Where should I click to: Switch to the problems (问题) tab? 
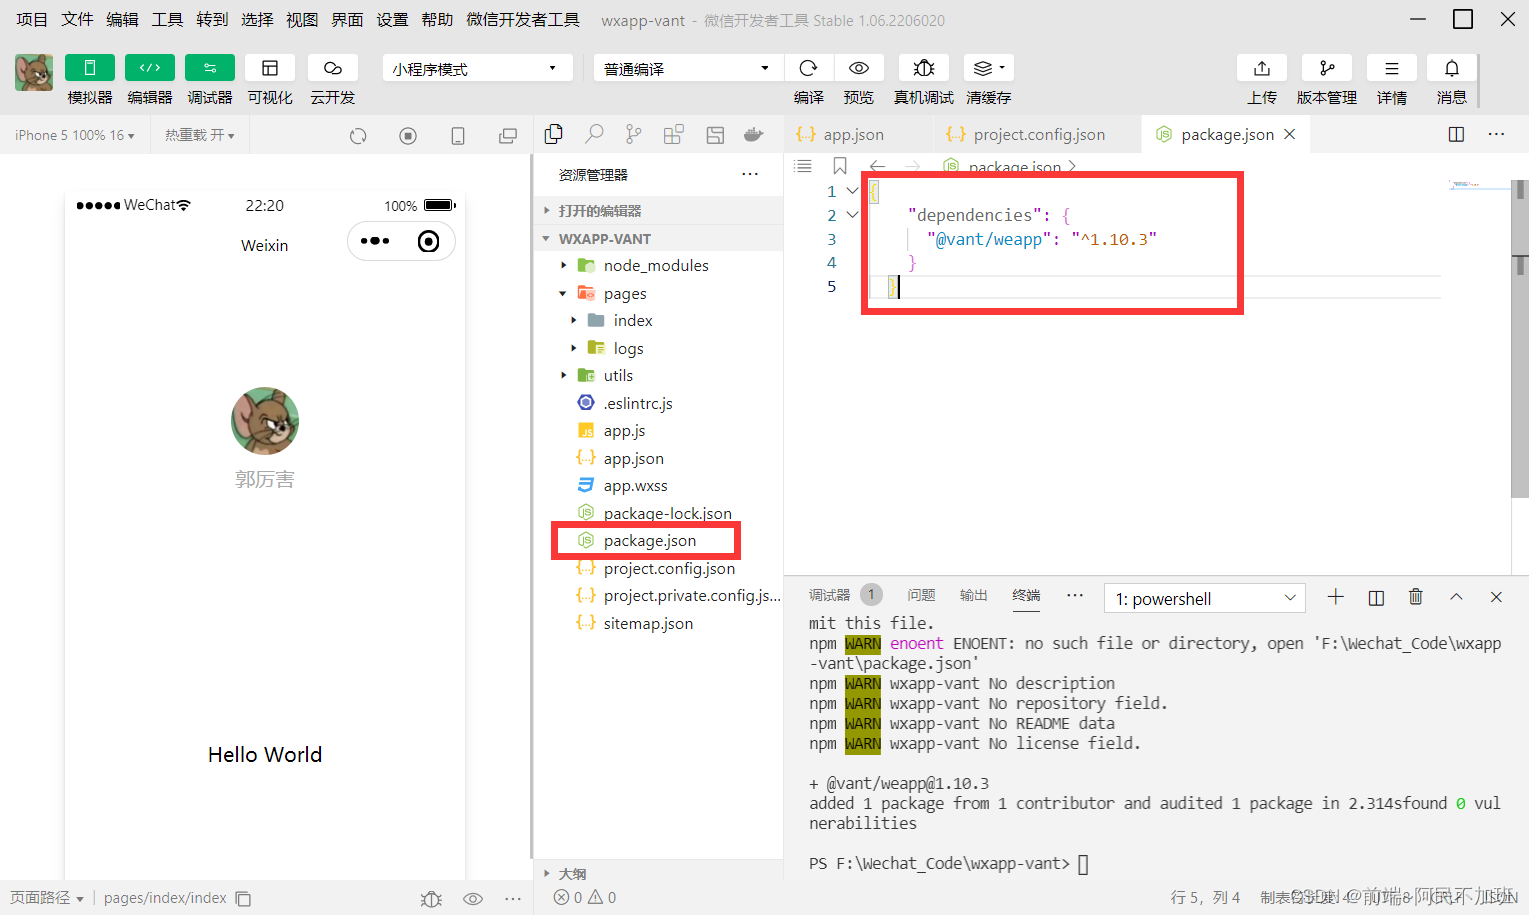tap(921, 595)
